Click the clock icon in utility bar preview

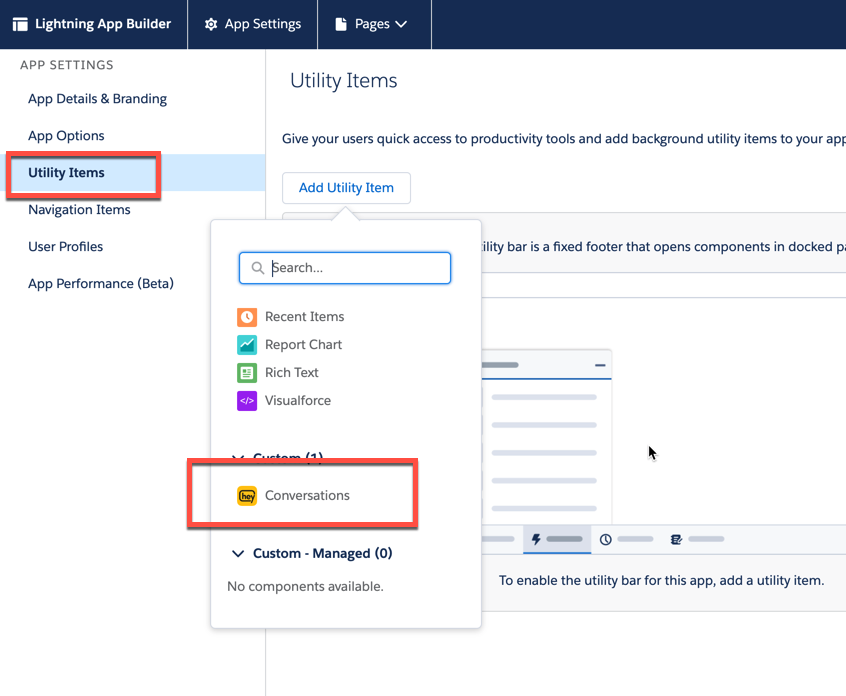(606, 540)
